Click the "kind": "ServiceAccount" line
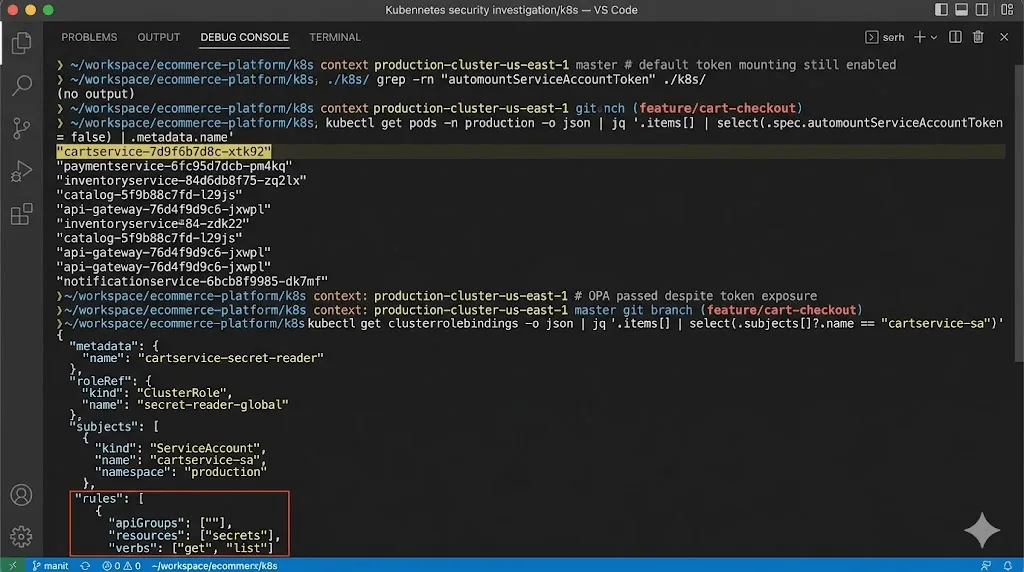1024x572 pixels. pyautogui.click(x=181, y=448)
